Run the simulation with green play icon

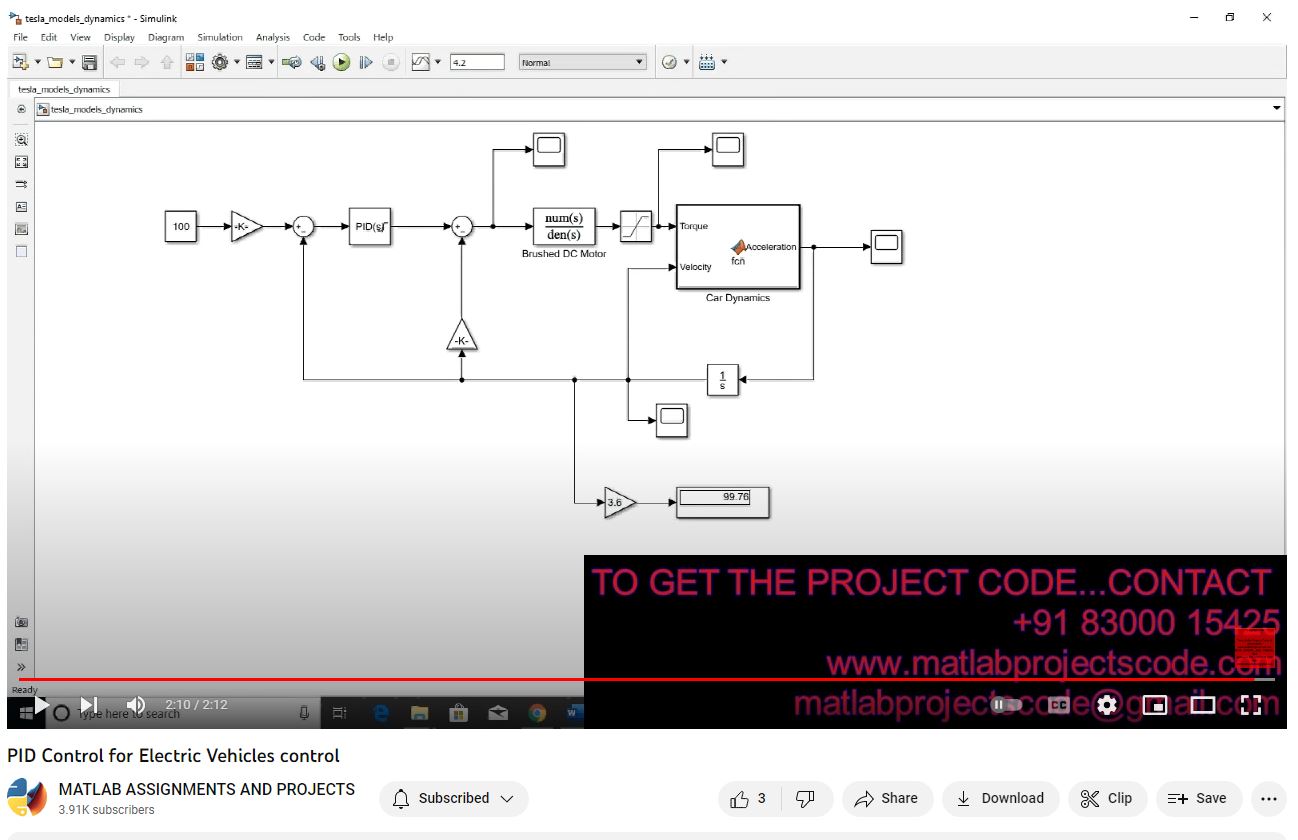coord(342,62)
